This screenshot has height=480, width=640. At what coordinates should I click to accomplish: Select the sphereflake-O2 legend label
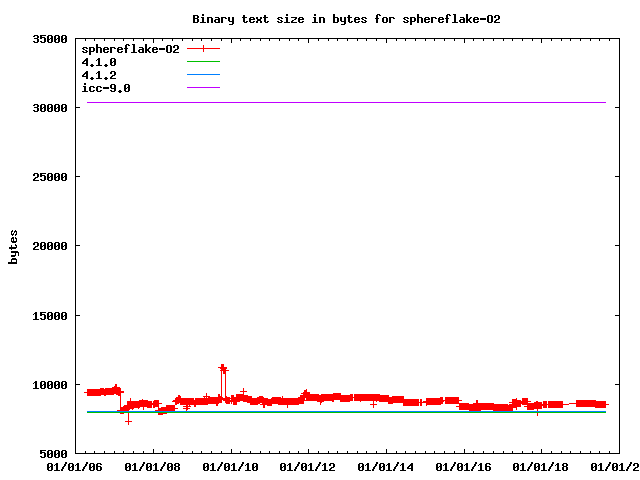pyautogui.click(x=130, y=49)
